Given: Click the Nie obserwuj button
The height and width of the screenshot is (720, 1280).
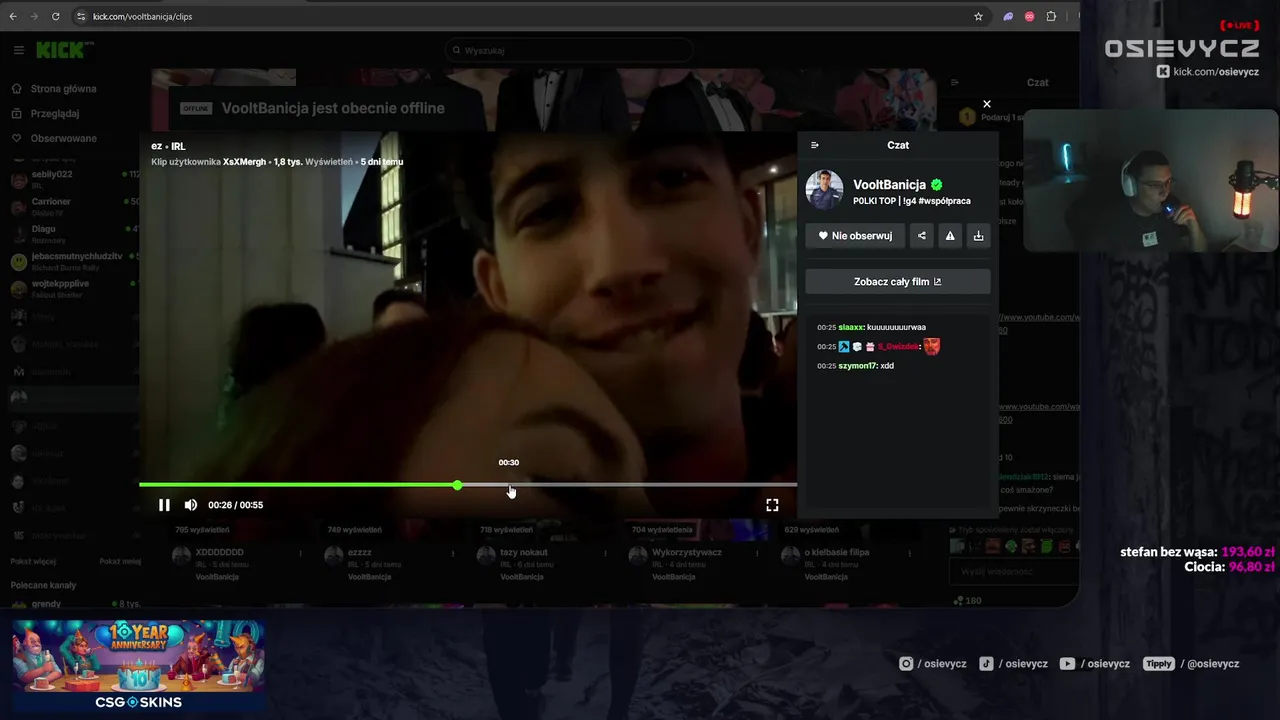Looking at the screenshot, I should tap(855, 236).
